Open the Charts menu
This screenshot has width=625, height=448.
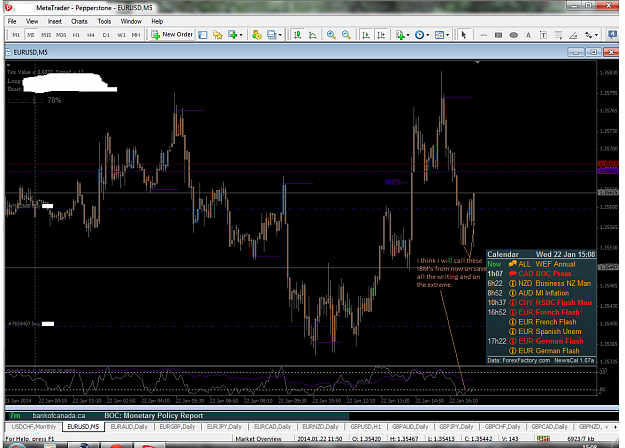(79, 21)
